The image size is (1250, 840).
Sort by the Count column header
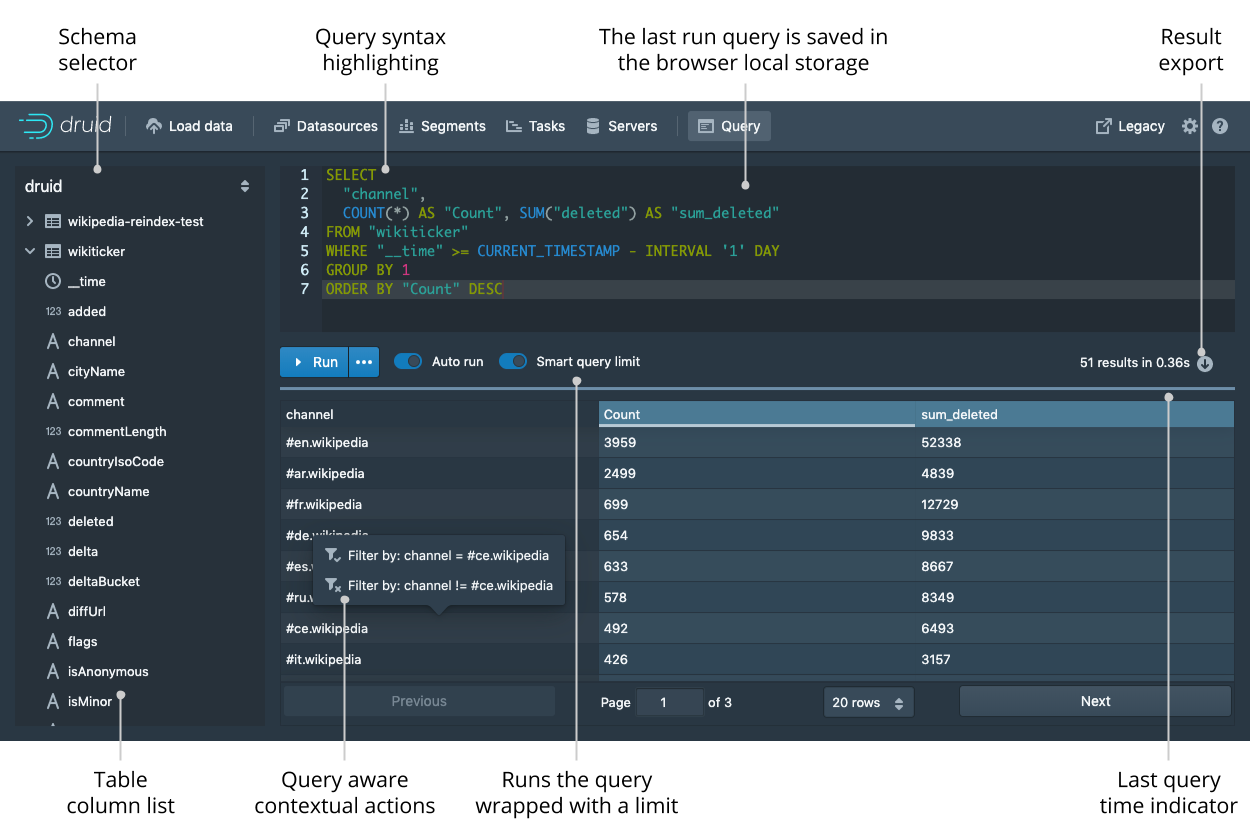point(757,414)
